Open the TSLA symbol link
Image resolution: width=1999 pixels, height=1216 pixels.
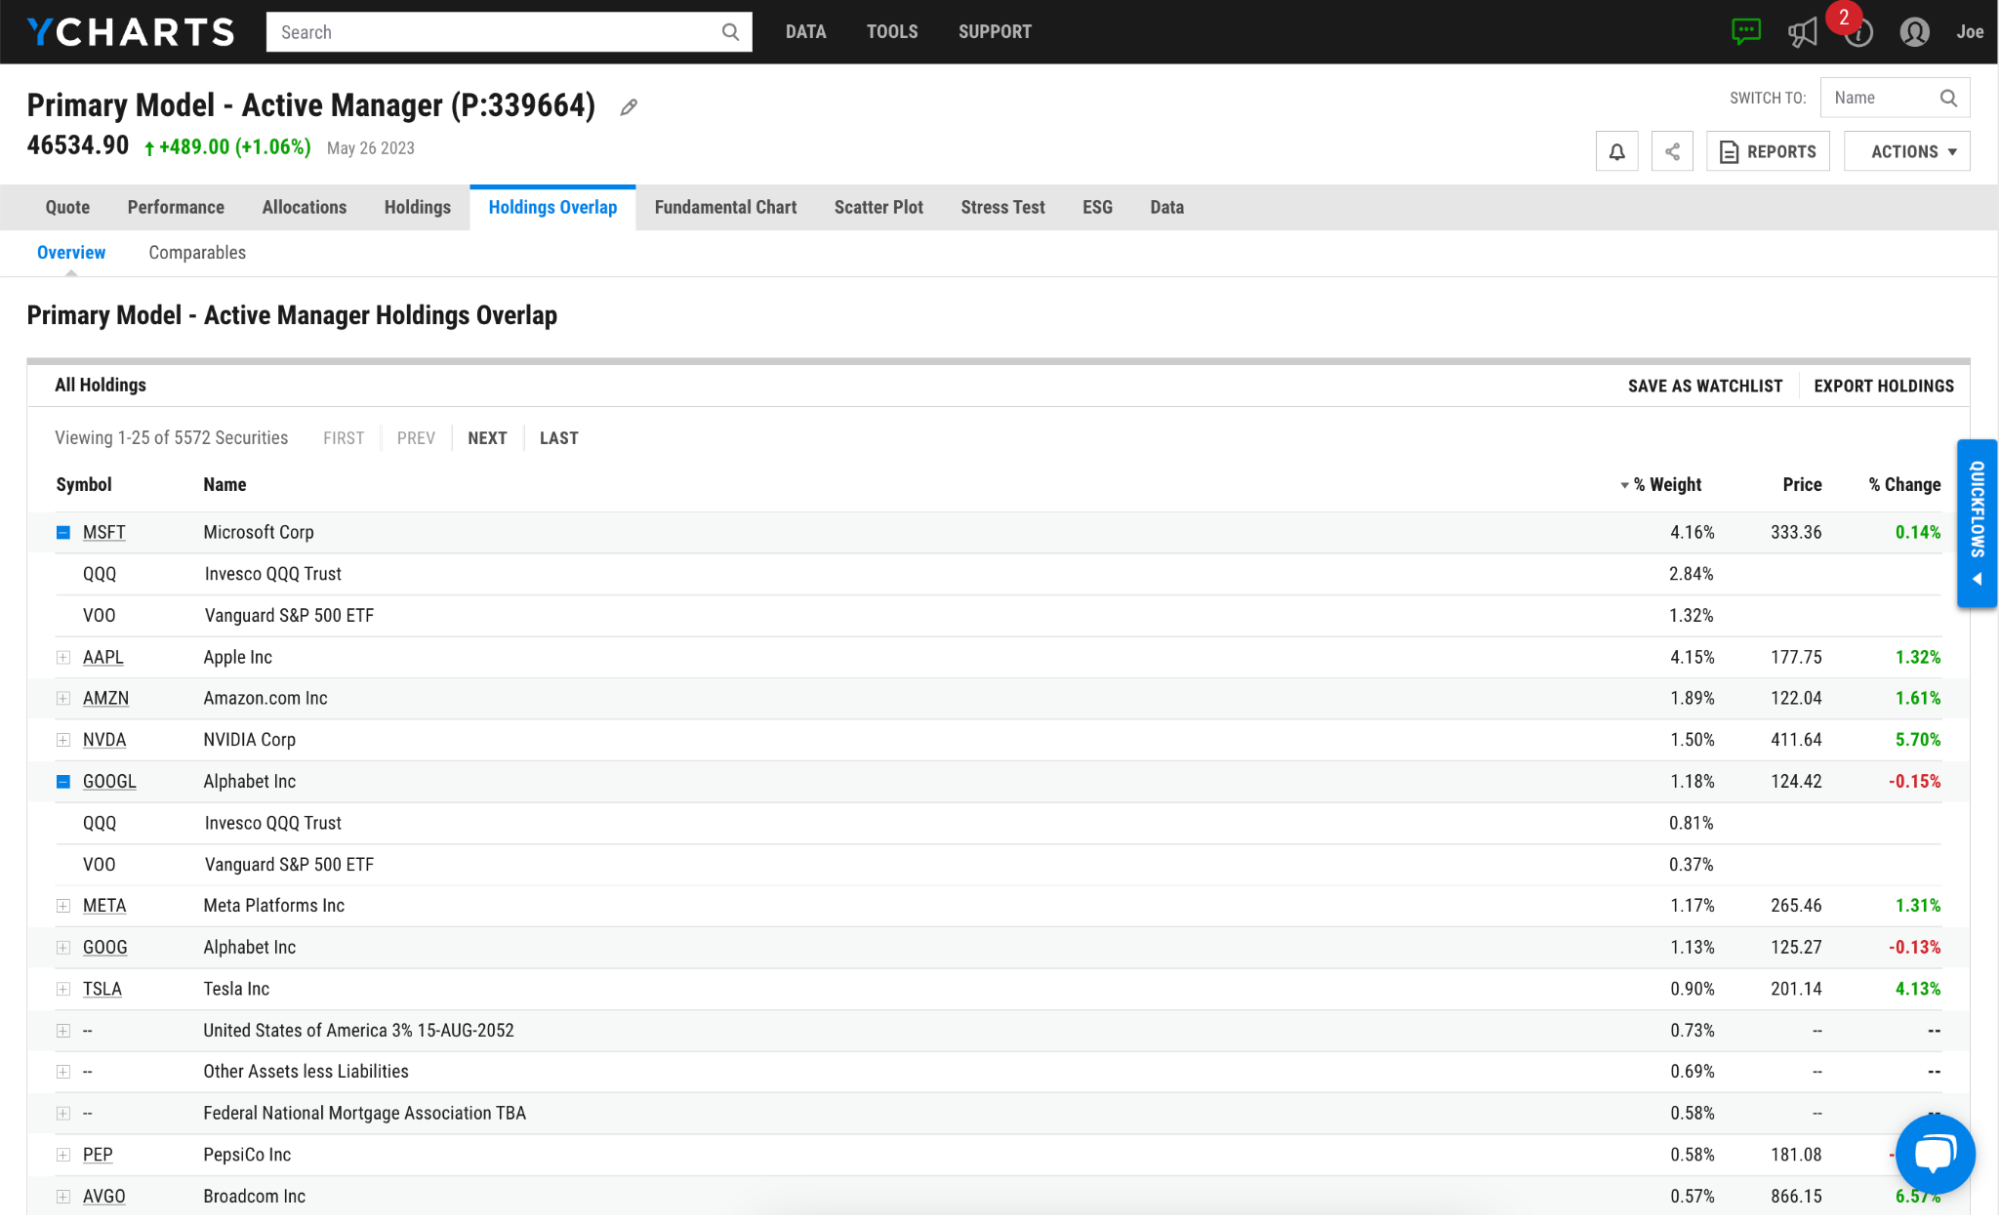(x=102, y=990)
